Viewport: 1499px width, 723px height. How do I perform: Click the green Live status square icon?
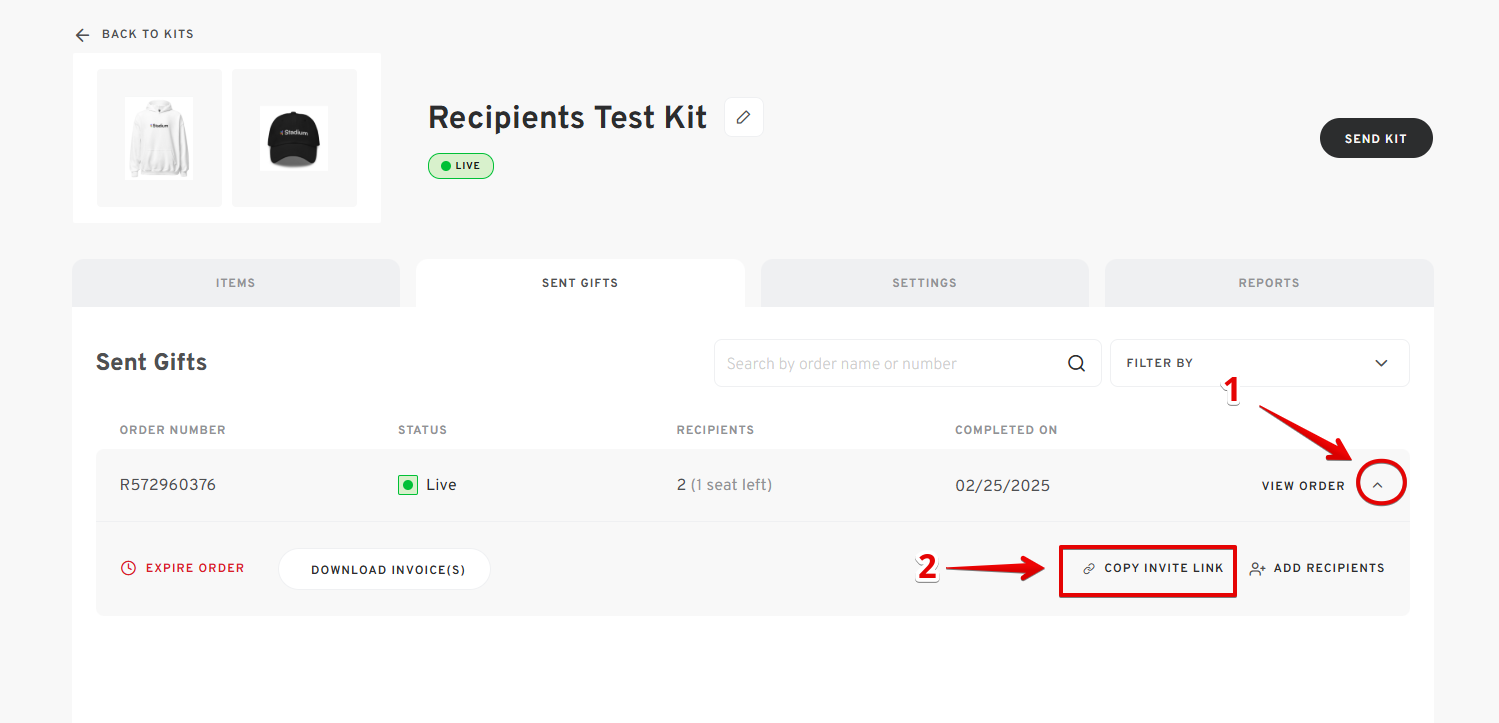[407, 485]
